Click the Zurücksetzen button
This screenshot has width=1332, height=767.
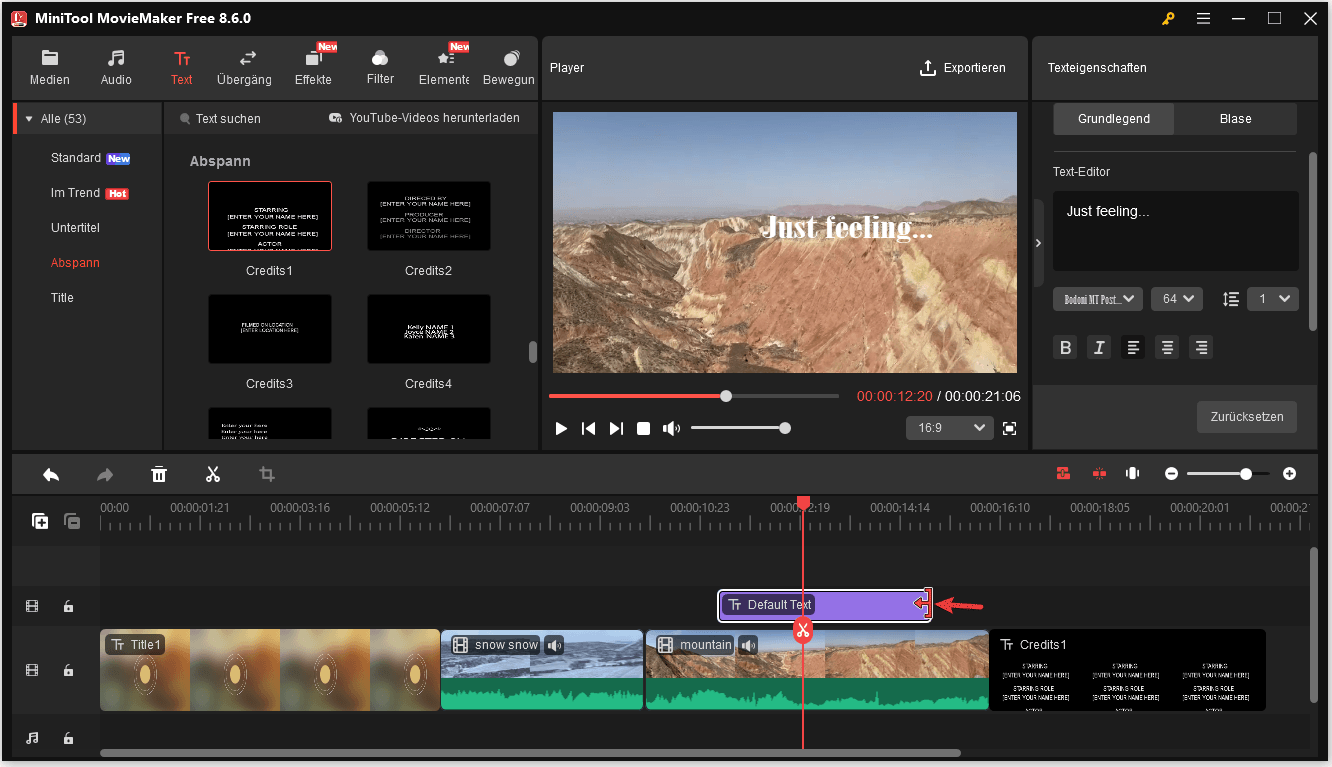click(x=1246, y=417)
